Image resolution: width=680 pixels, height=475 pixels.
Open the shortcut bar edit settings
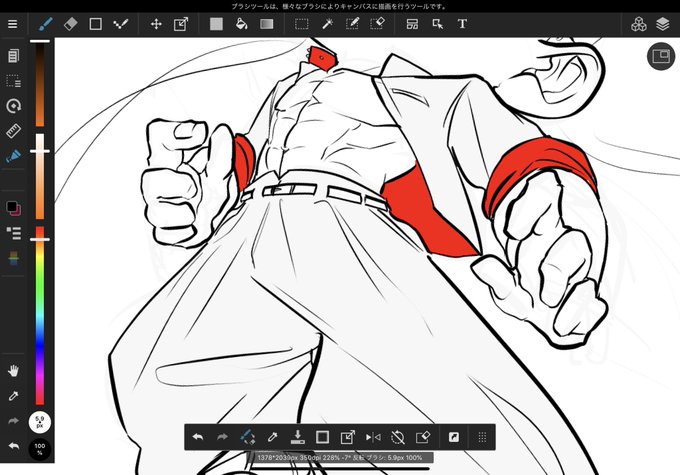pos(454,437)
